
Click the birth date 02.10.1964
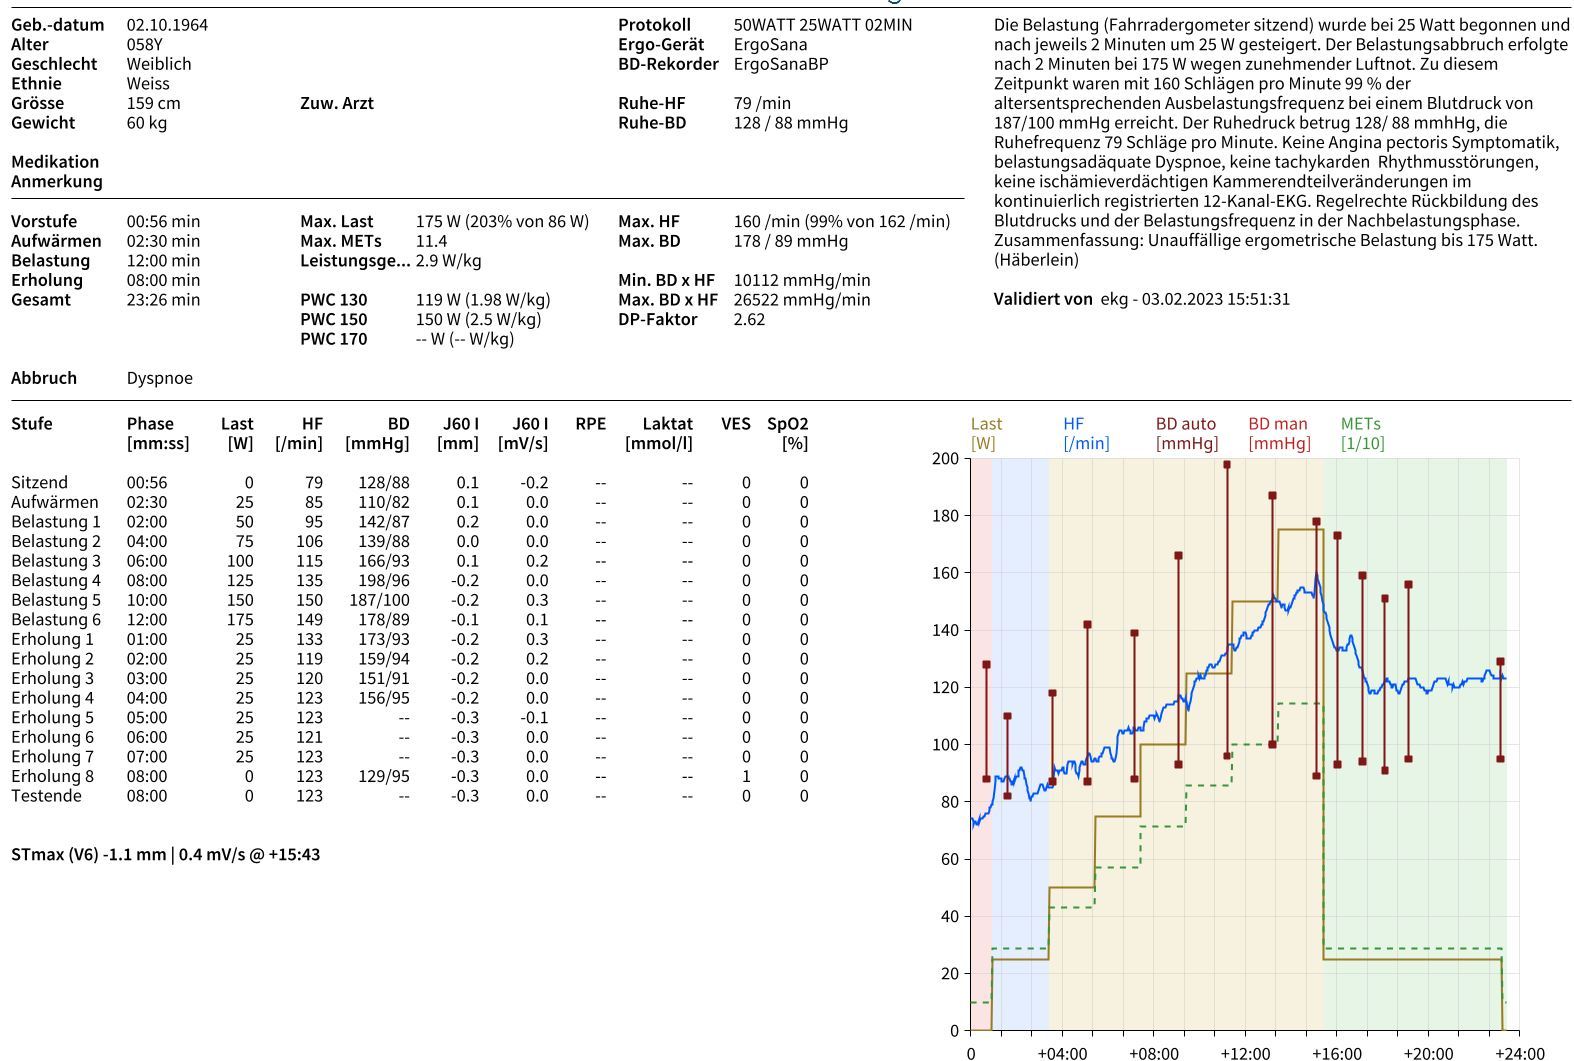(x=167, y=25)
